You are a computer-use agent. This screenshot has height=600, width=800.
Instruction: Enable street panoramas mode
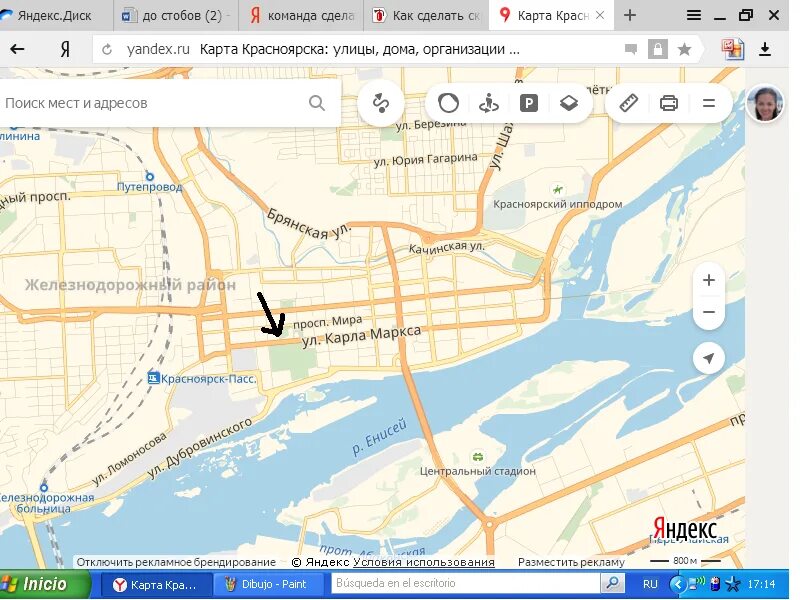[489, 103]
